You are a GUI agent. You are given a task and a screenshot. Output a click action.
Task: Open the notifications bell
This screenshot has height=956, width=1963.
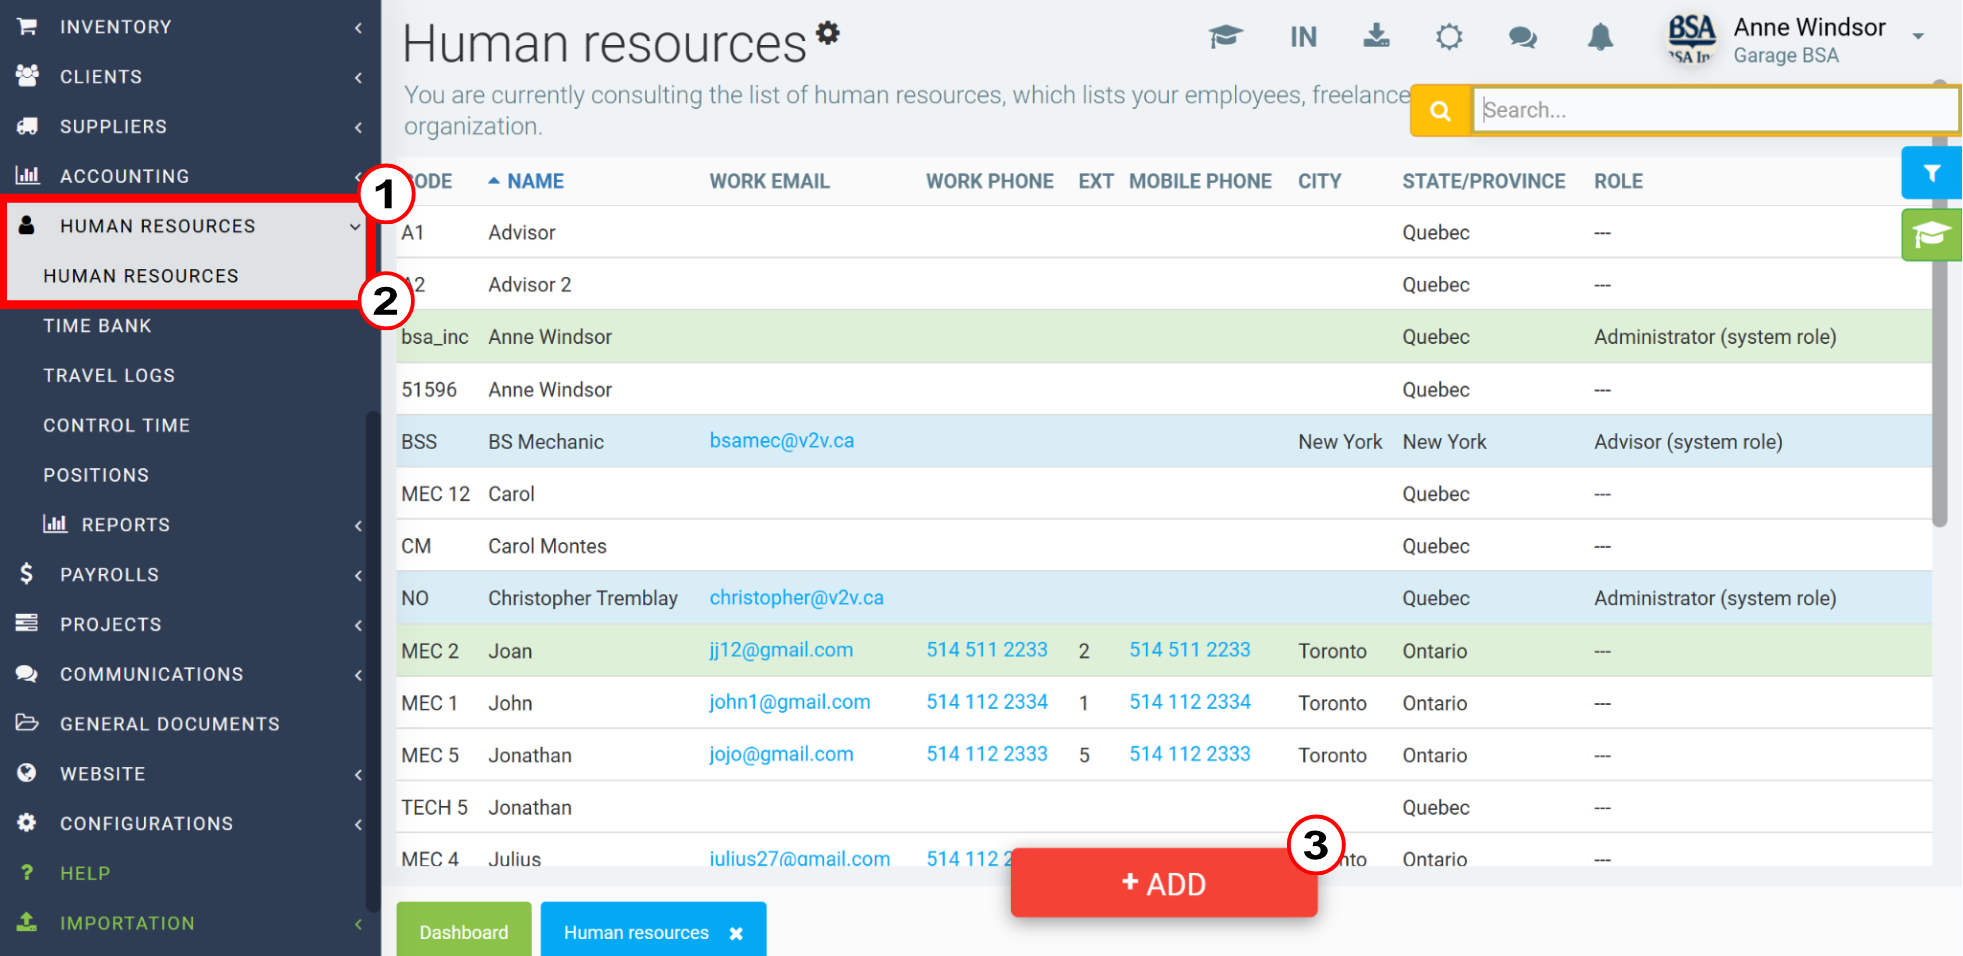click(1600, 37)
